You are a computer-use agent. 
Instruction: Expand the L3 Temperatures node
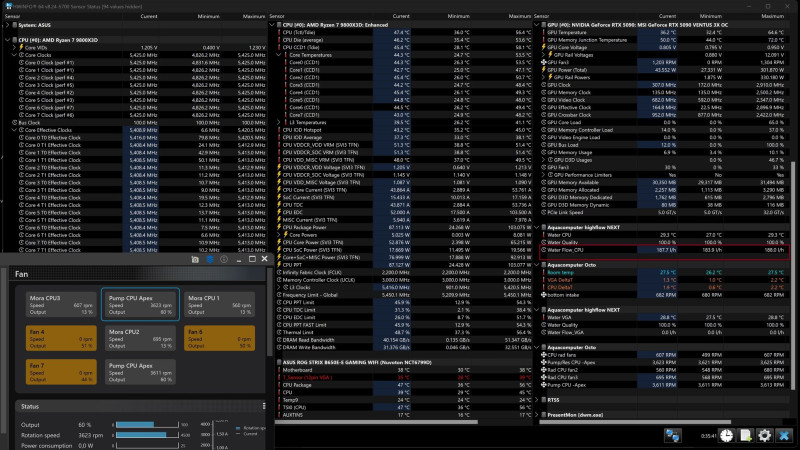pyautogui.click(x=279, y=122)
